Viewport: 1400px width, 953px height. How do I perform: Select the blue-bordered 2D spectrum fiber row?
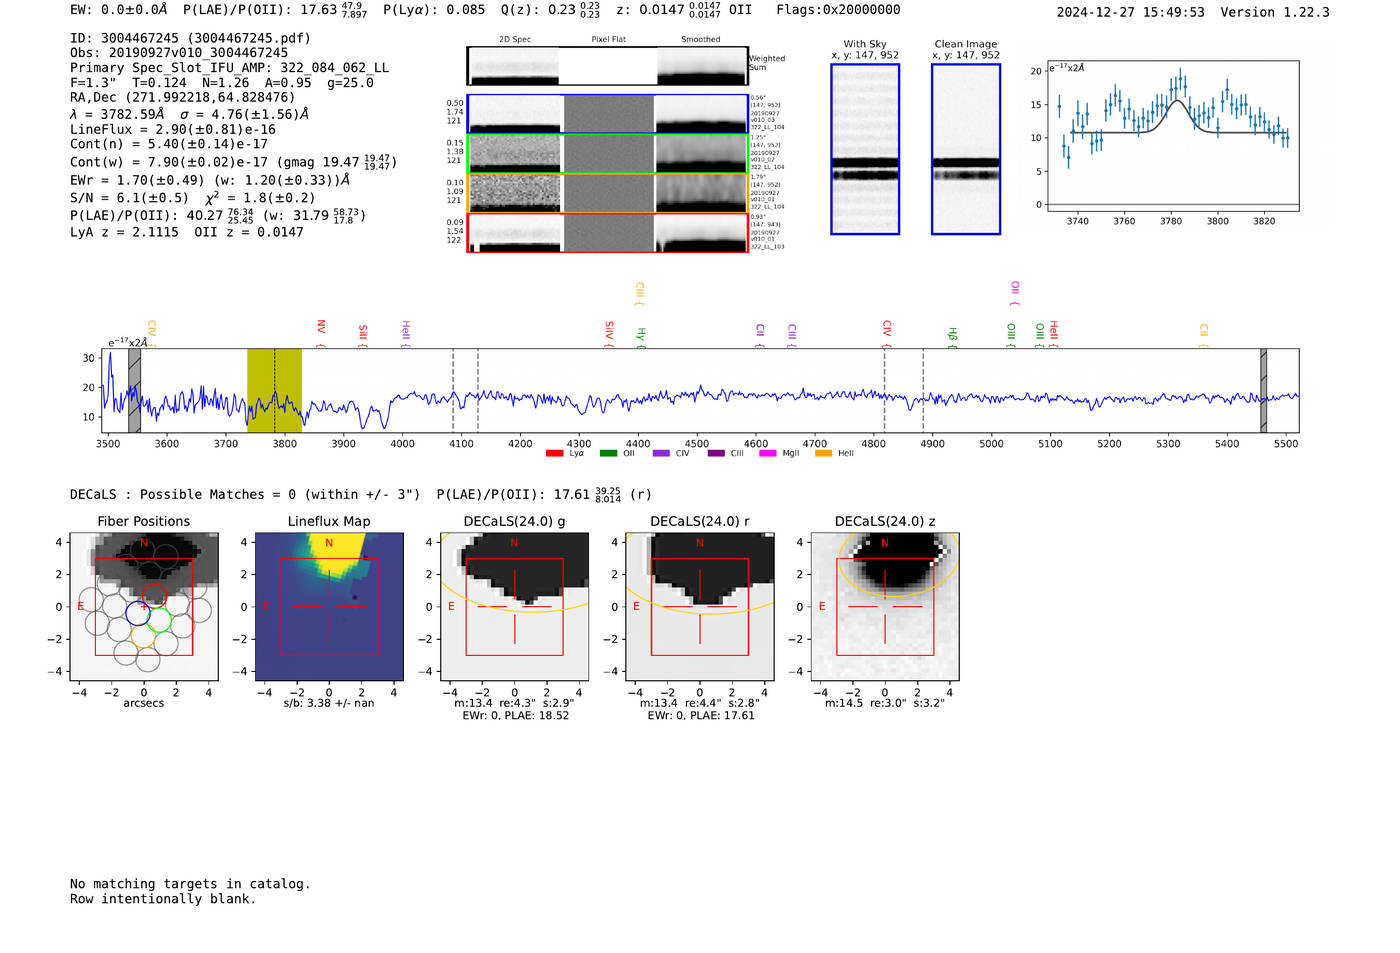point(608,114)
